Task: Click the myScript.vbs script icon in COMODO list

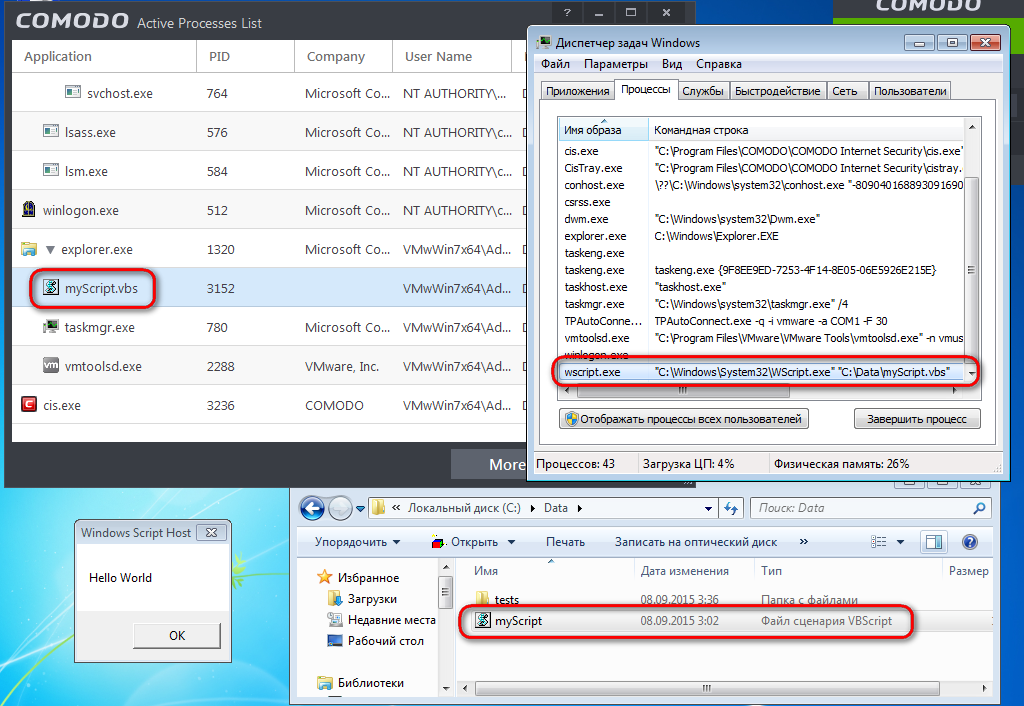Action: [51, 287]
